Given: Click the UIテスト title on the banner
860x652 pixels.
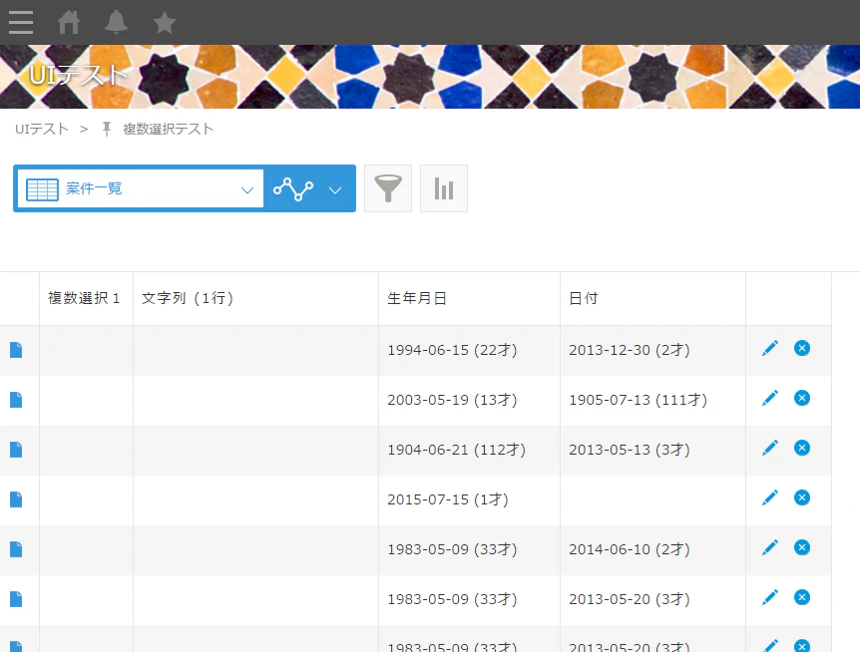Looking at the screenshot, I should (x=78, y=75).
